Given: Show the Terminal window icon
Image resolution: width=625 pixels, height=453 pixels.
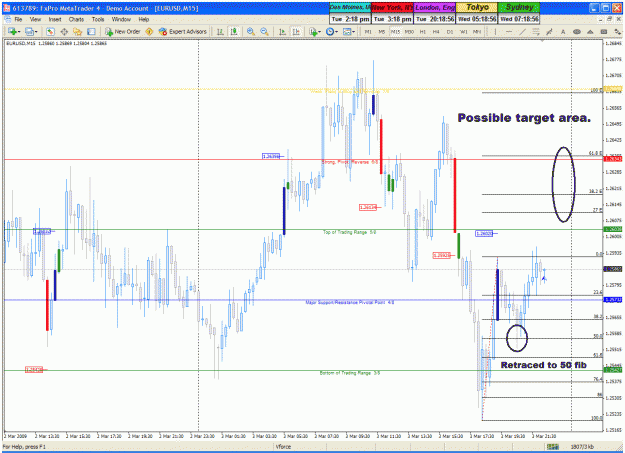Looking at the screenshot, I should click(x=91, y=32).
